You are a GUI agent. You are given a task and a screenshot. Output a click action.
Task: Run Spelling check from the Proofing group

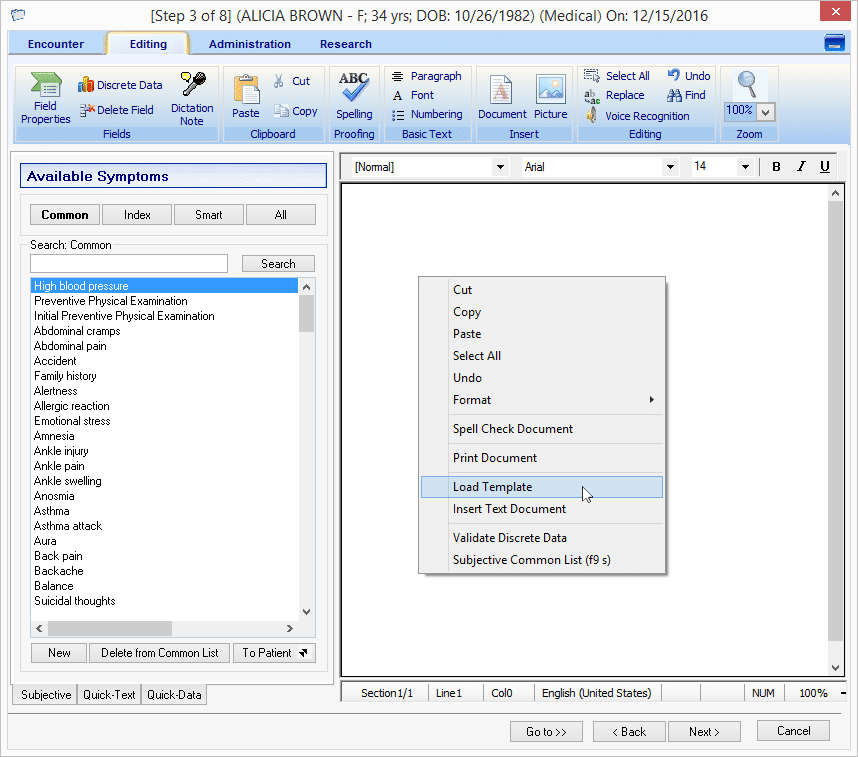(x=354, y=95)
